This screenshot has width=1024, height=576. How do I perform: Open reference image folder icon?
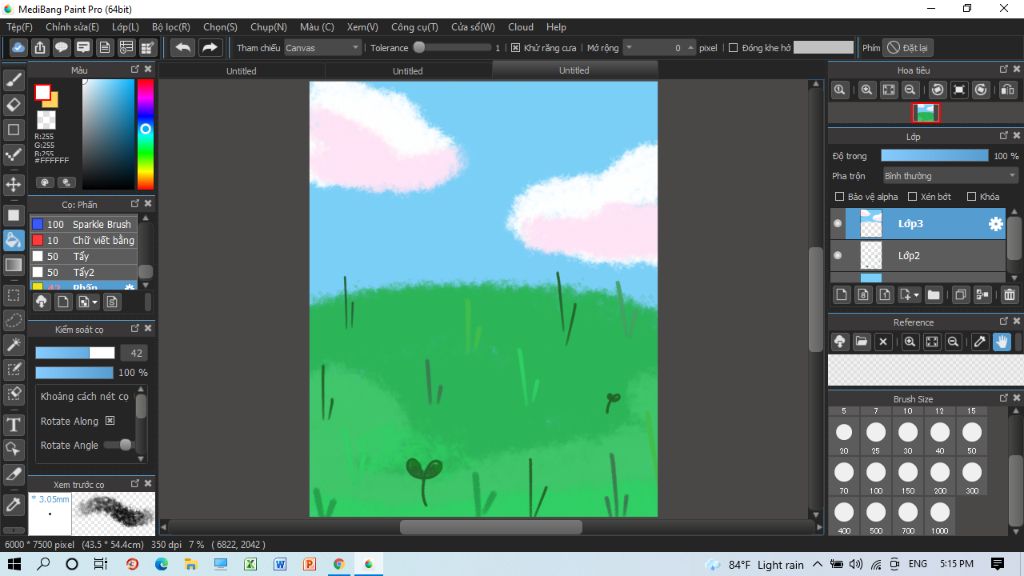click(x=861, y=342)
